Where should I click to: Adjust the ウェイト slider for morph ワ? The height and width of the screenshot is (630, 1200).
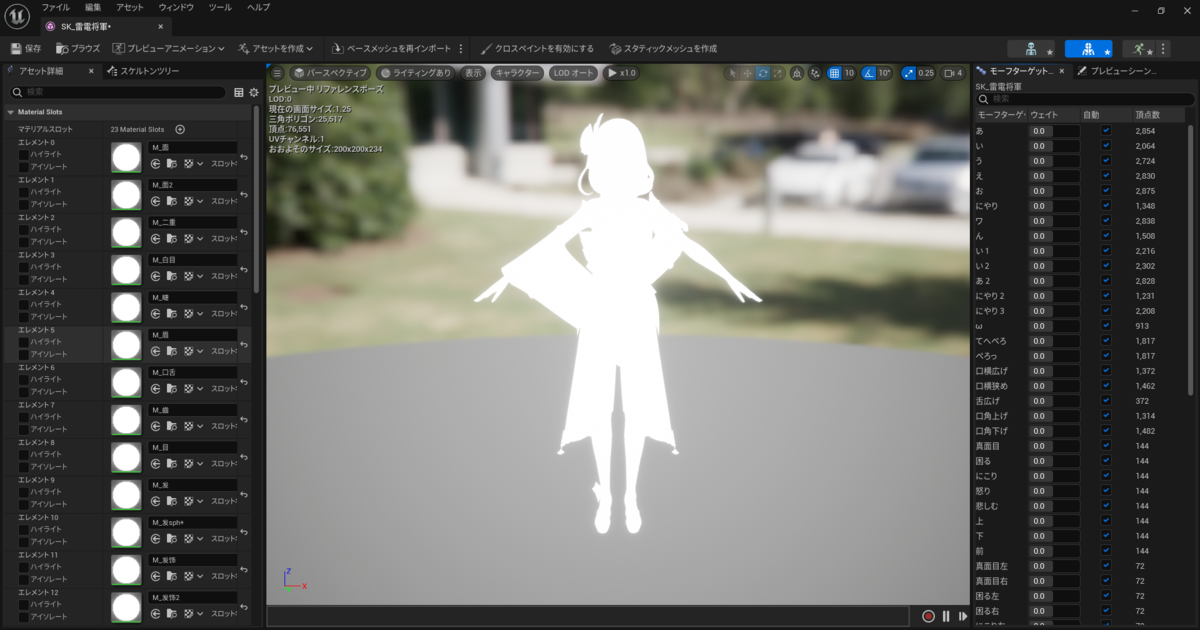[1054, 221]
